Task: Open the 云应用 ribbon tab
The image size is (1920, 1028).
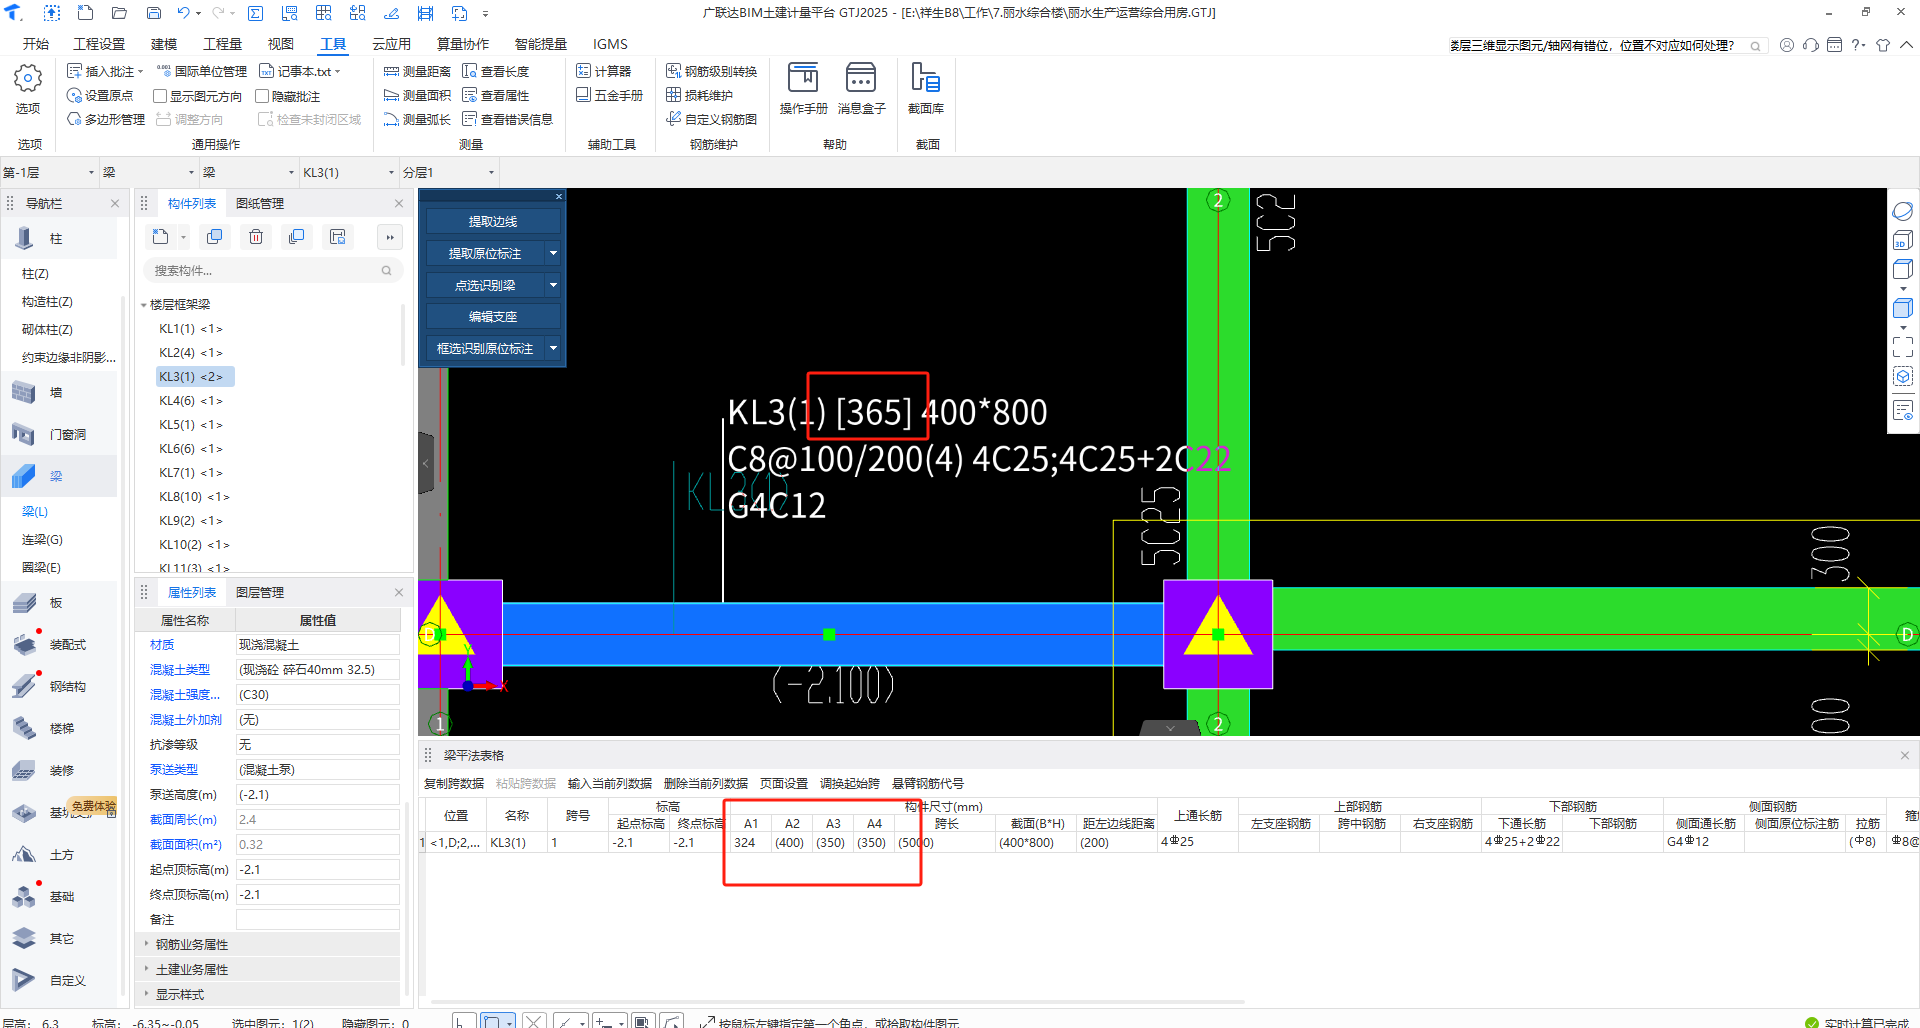Action: coord(392,44)
